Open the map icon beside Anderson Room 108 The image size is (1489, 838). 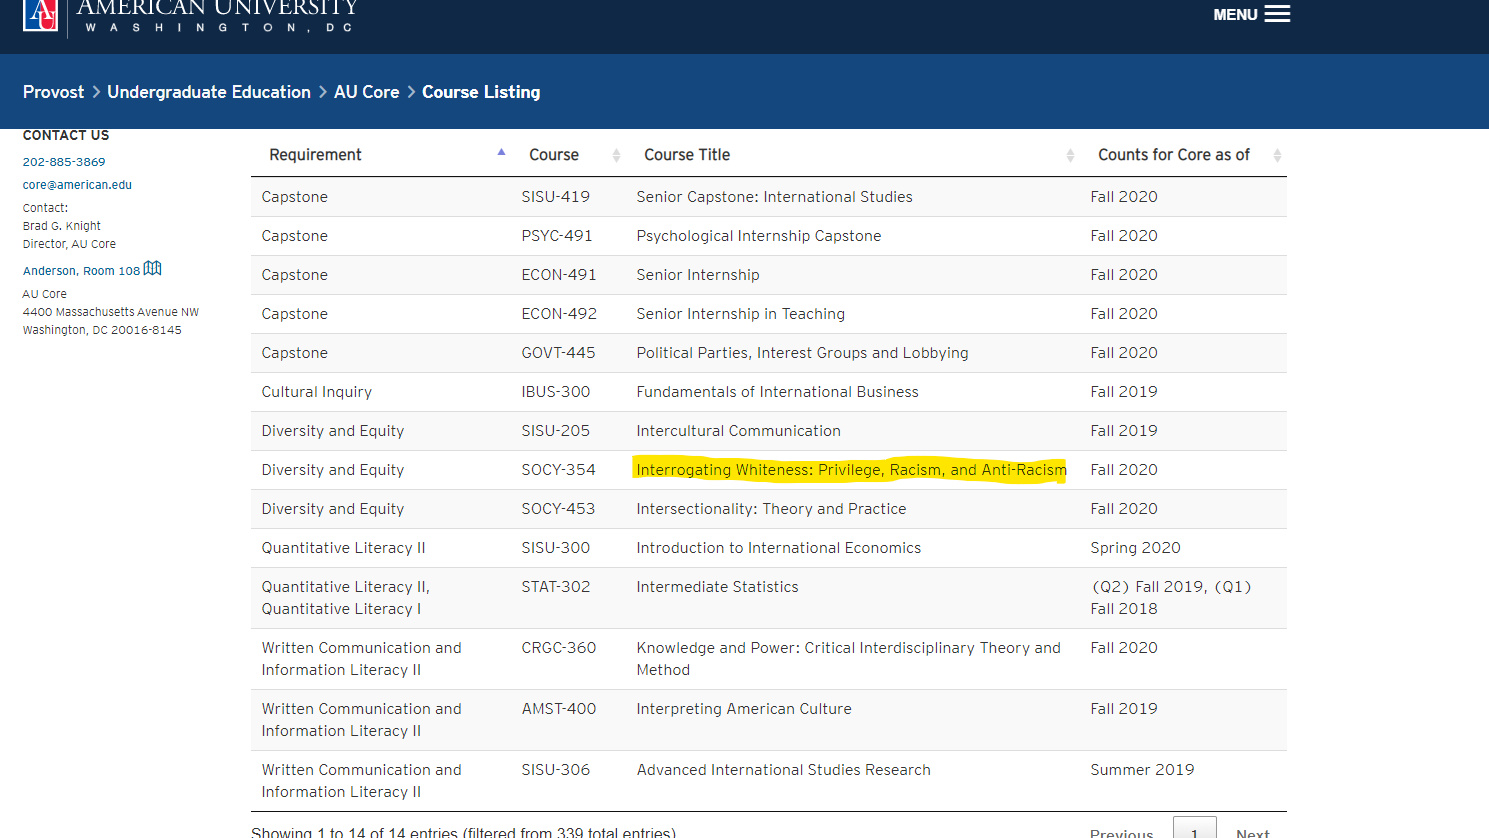pyautogui.click(x=152, y=268)
